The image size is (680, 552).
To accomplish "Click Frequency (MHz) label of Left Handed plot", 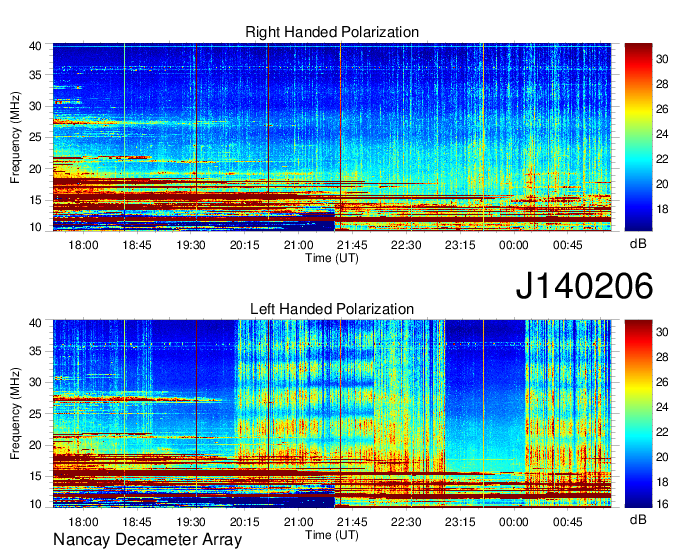I will (15, 414).
